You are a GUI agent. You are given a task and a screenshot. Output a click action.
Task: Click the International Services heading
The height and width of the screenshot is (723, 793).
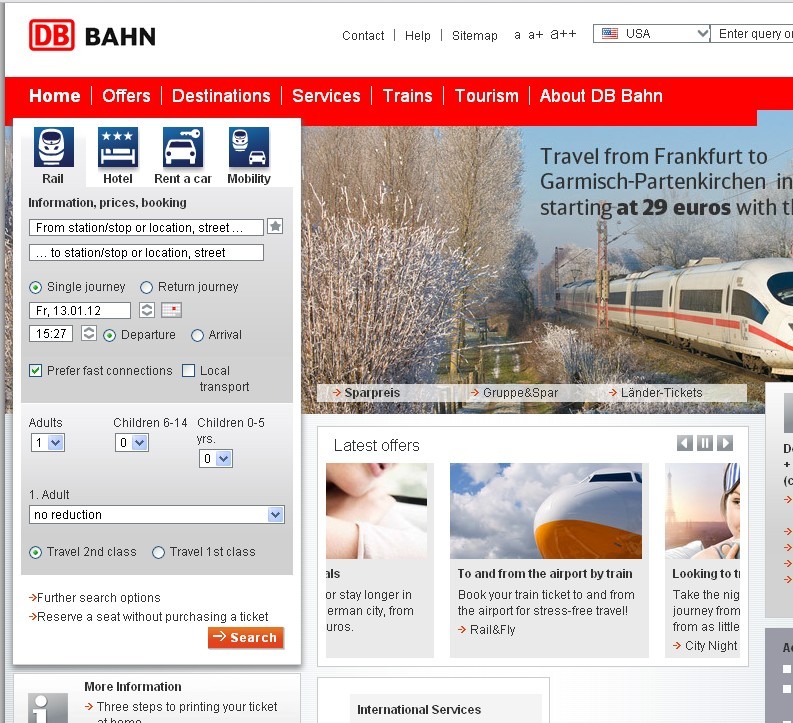(x=419, y=710)
